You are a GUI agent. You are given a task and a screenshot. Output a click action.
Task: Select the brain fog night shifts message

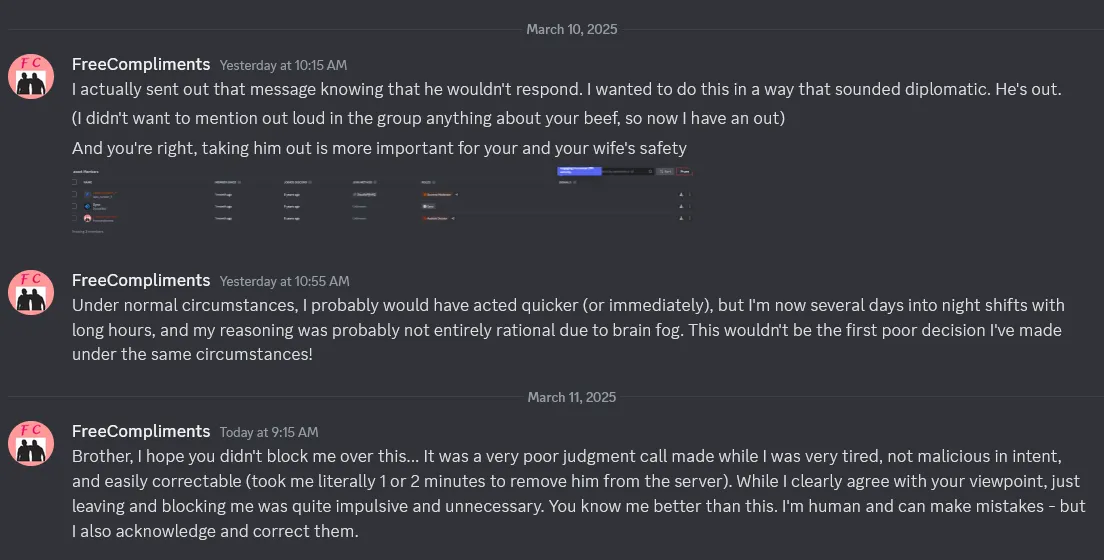coord(568,330)
